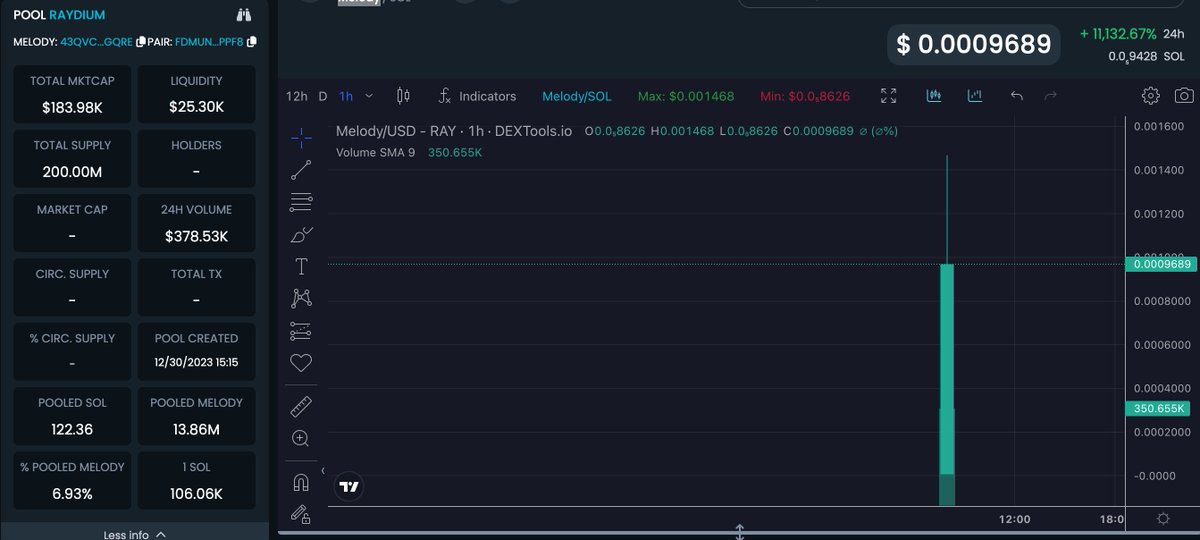Select the D daily timeframe
The image size is (1200, 540).
point(323,96)
